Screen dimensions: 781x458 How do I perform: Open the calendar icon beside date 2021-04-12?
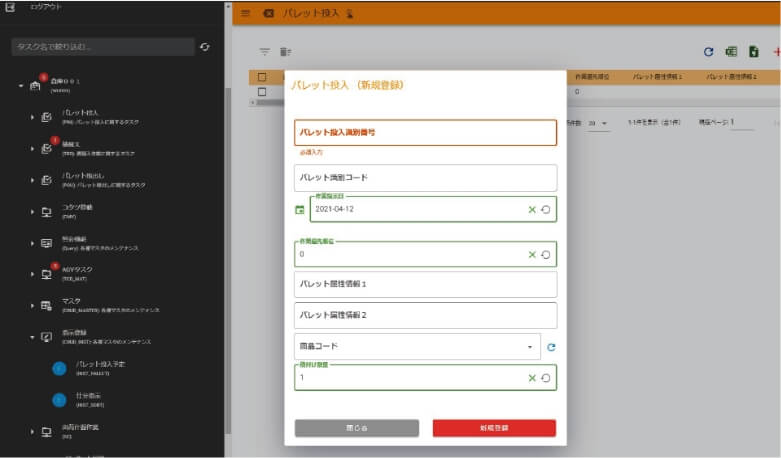(300, 210)
